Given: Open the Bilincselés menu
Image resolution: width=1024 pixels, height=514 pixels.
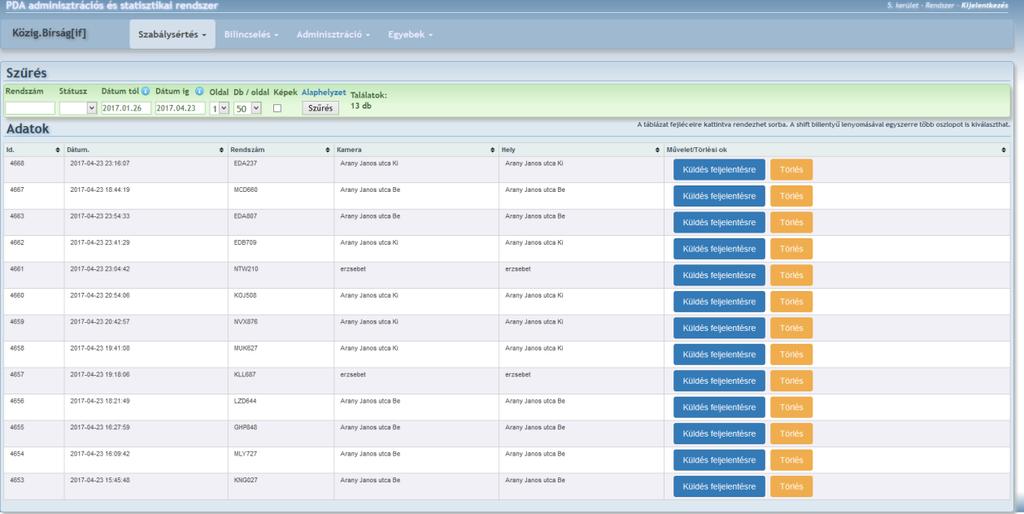Looking at the screenshot, I should [251, 34].
